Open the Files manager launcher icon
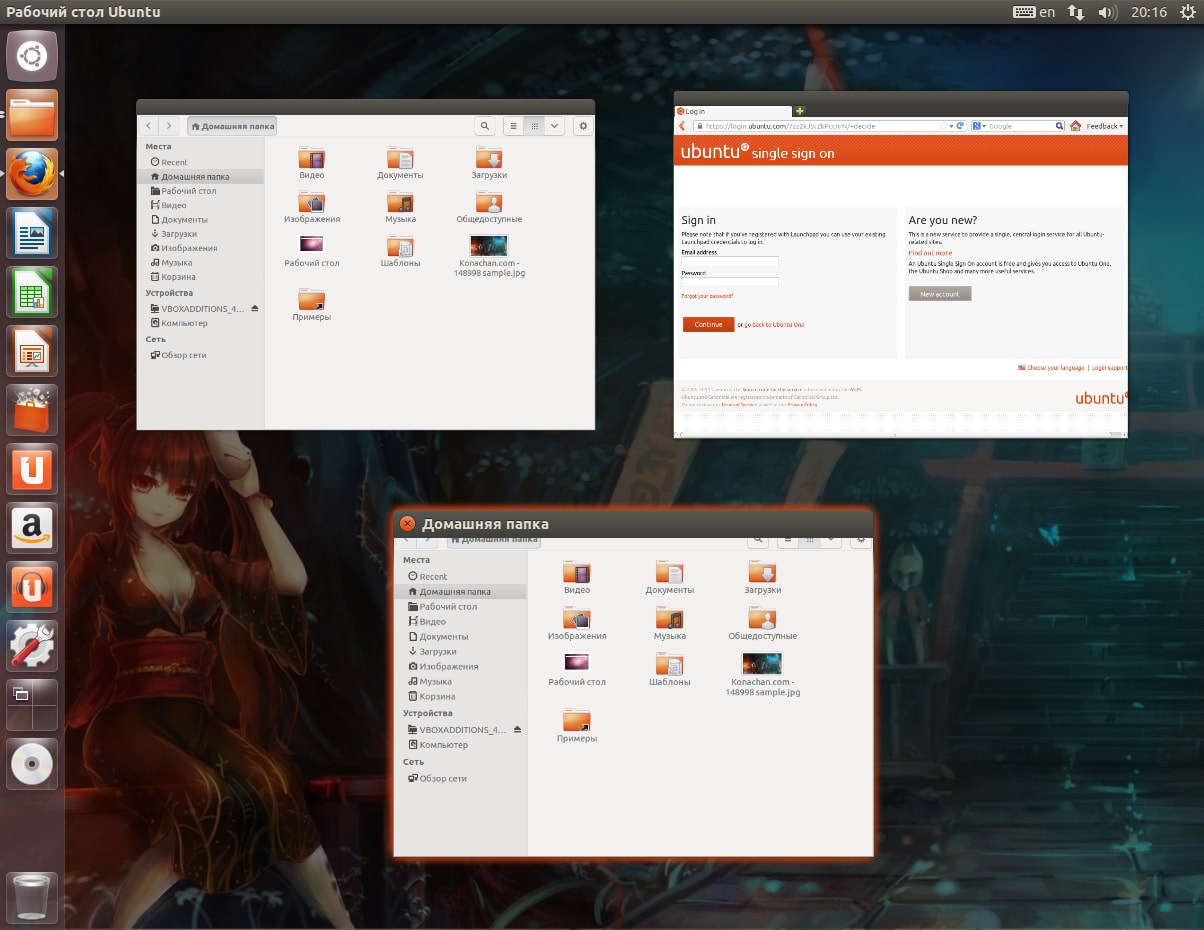The image size is (1204, 930). (x=32, y=115)
